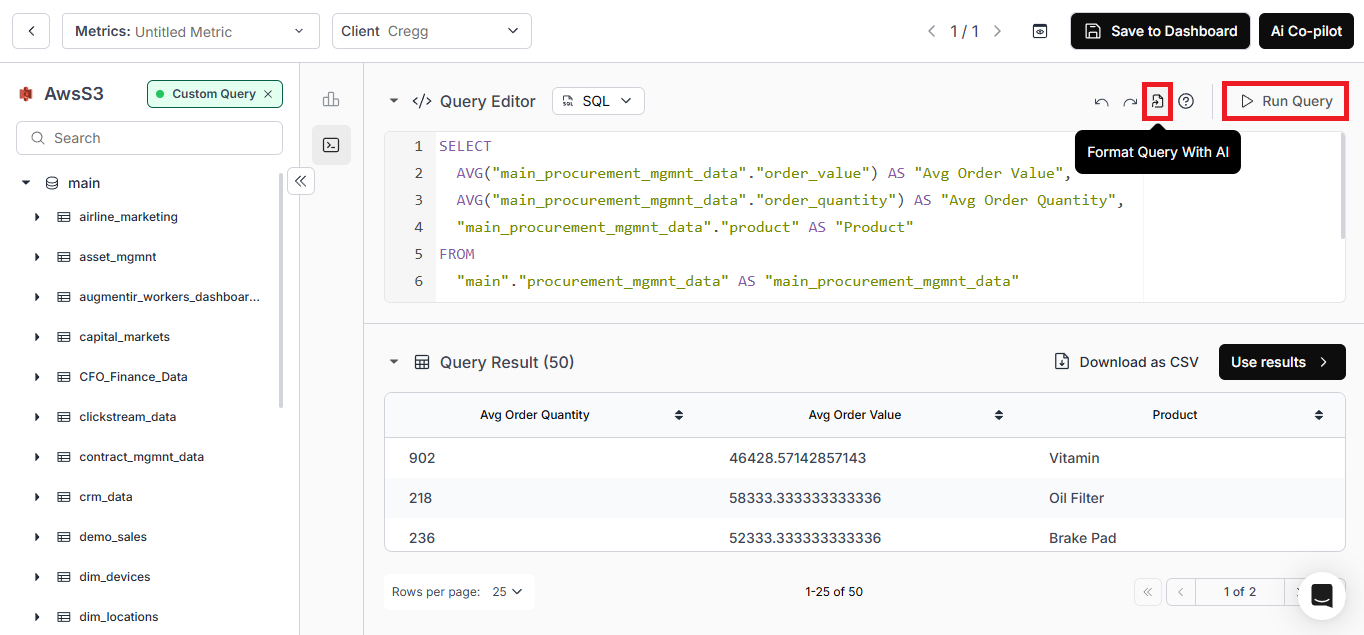Open query help icon
Image resolution: width=1364 pixels, height=635 pixels.
pos(1186,101)
